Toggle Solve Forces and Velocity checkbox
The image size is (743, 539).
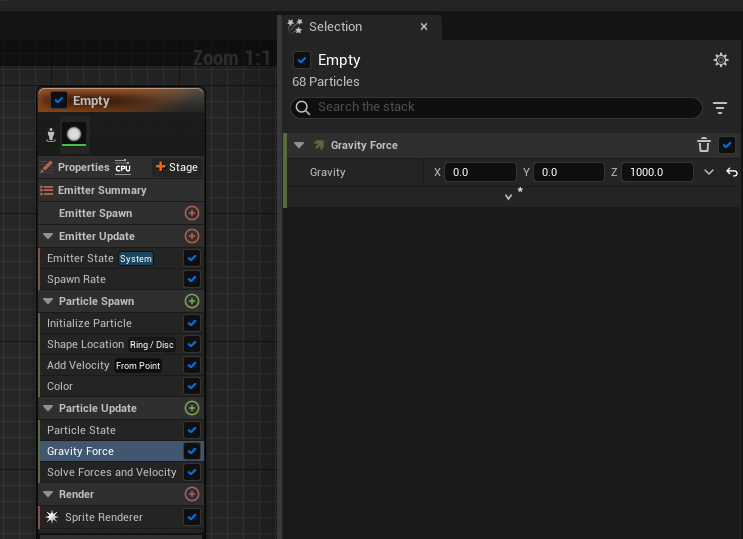point(192,472)
